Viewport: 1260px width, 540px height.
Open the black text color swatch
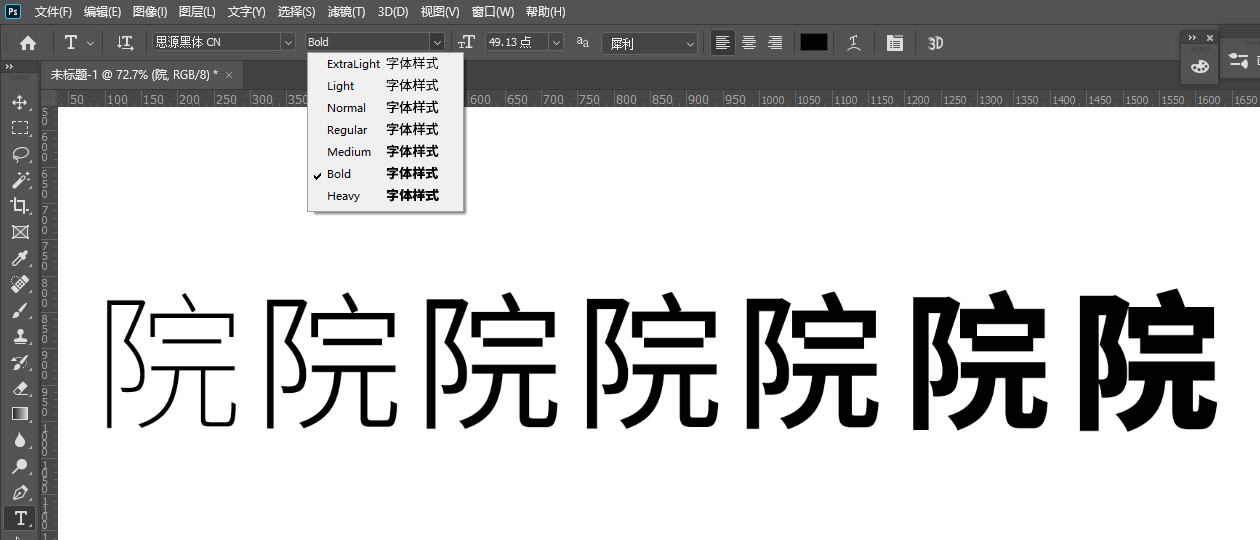[814, 42]
